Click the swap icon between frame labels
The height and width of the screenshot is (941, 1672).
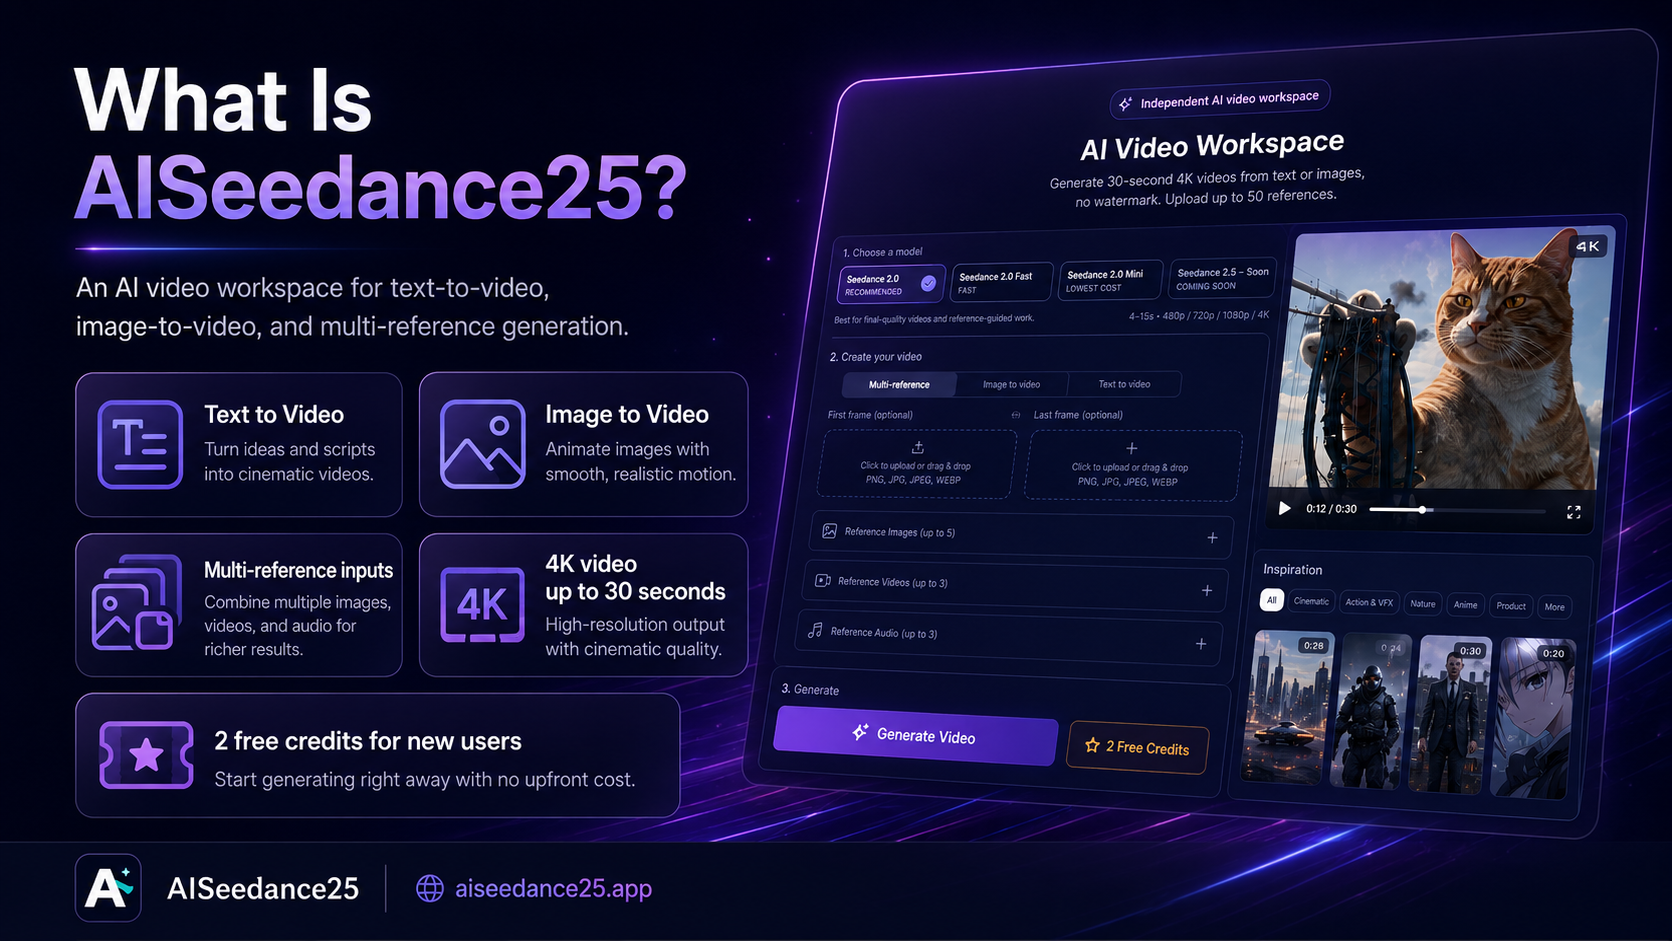tap(1016, 415)
